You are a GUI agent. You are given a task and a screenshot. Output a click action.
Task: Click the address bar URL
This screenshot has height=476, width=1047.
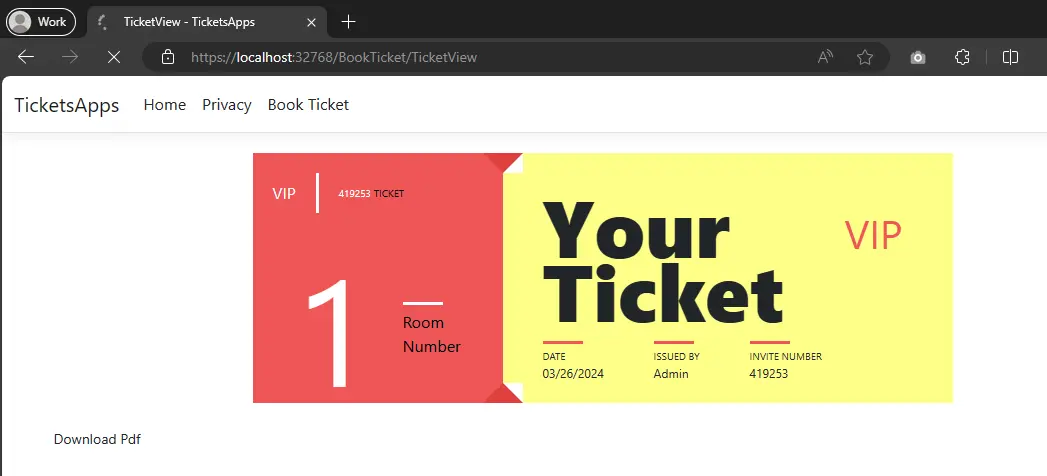(x=334, y=57)
